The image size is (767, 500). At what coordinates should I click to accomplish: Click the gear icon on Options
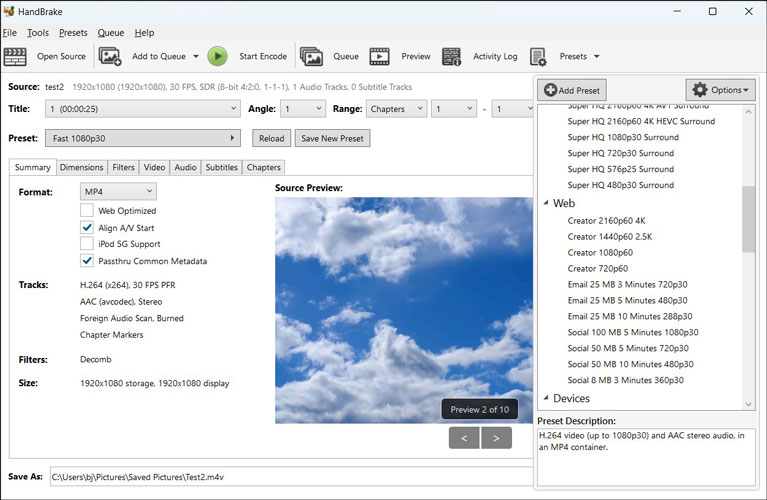700,90
